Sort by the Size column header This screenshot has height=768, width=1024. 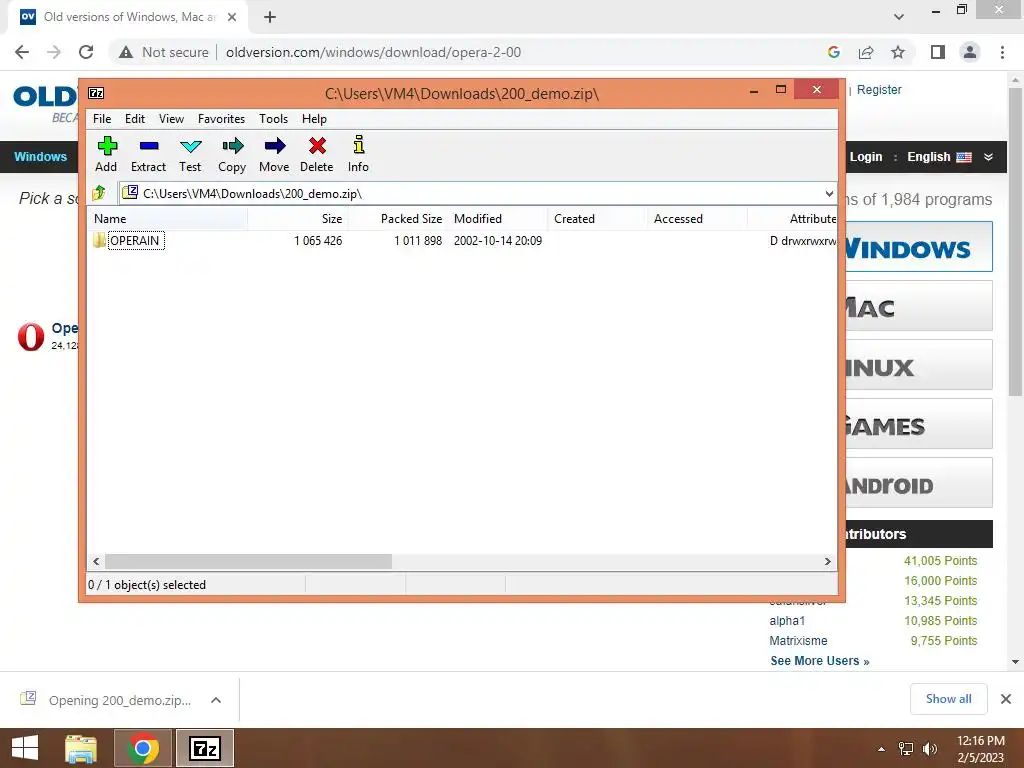point(298,219)
